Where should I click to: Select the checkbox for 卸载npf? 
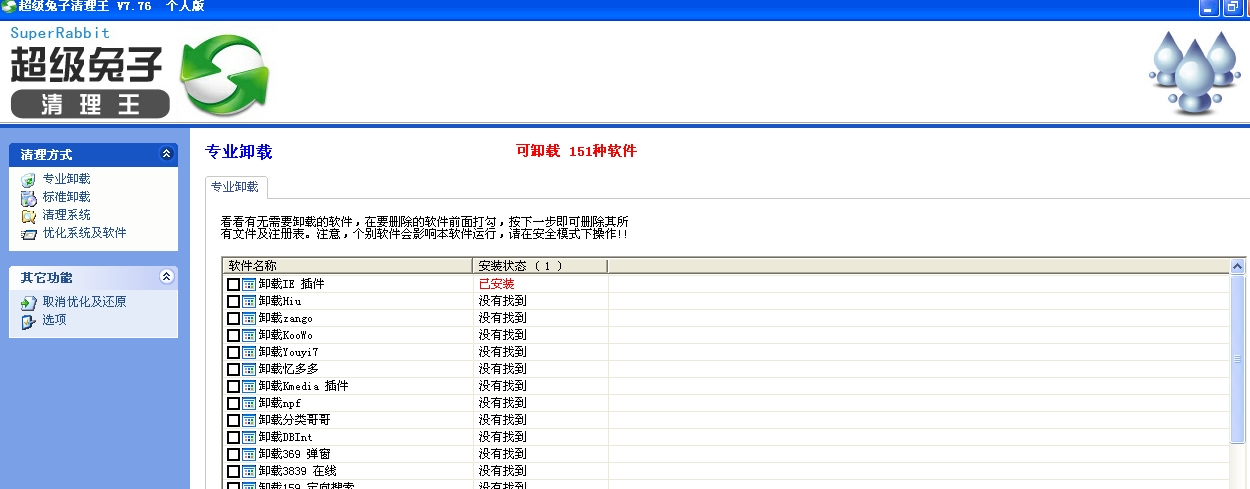click(233, 403)
